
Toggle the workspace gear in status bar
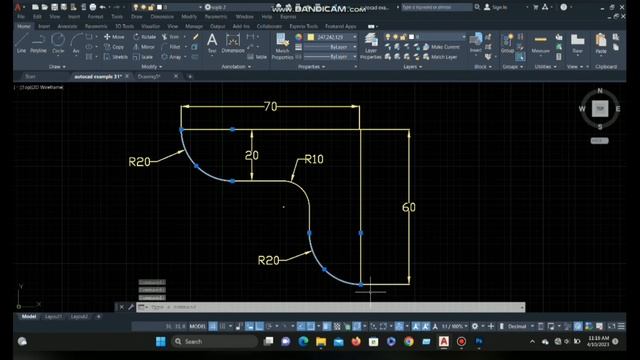[475, 326]
